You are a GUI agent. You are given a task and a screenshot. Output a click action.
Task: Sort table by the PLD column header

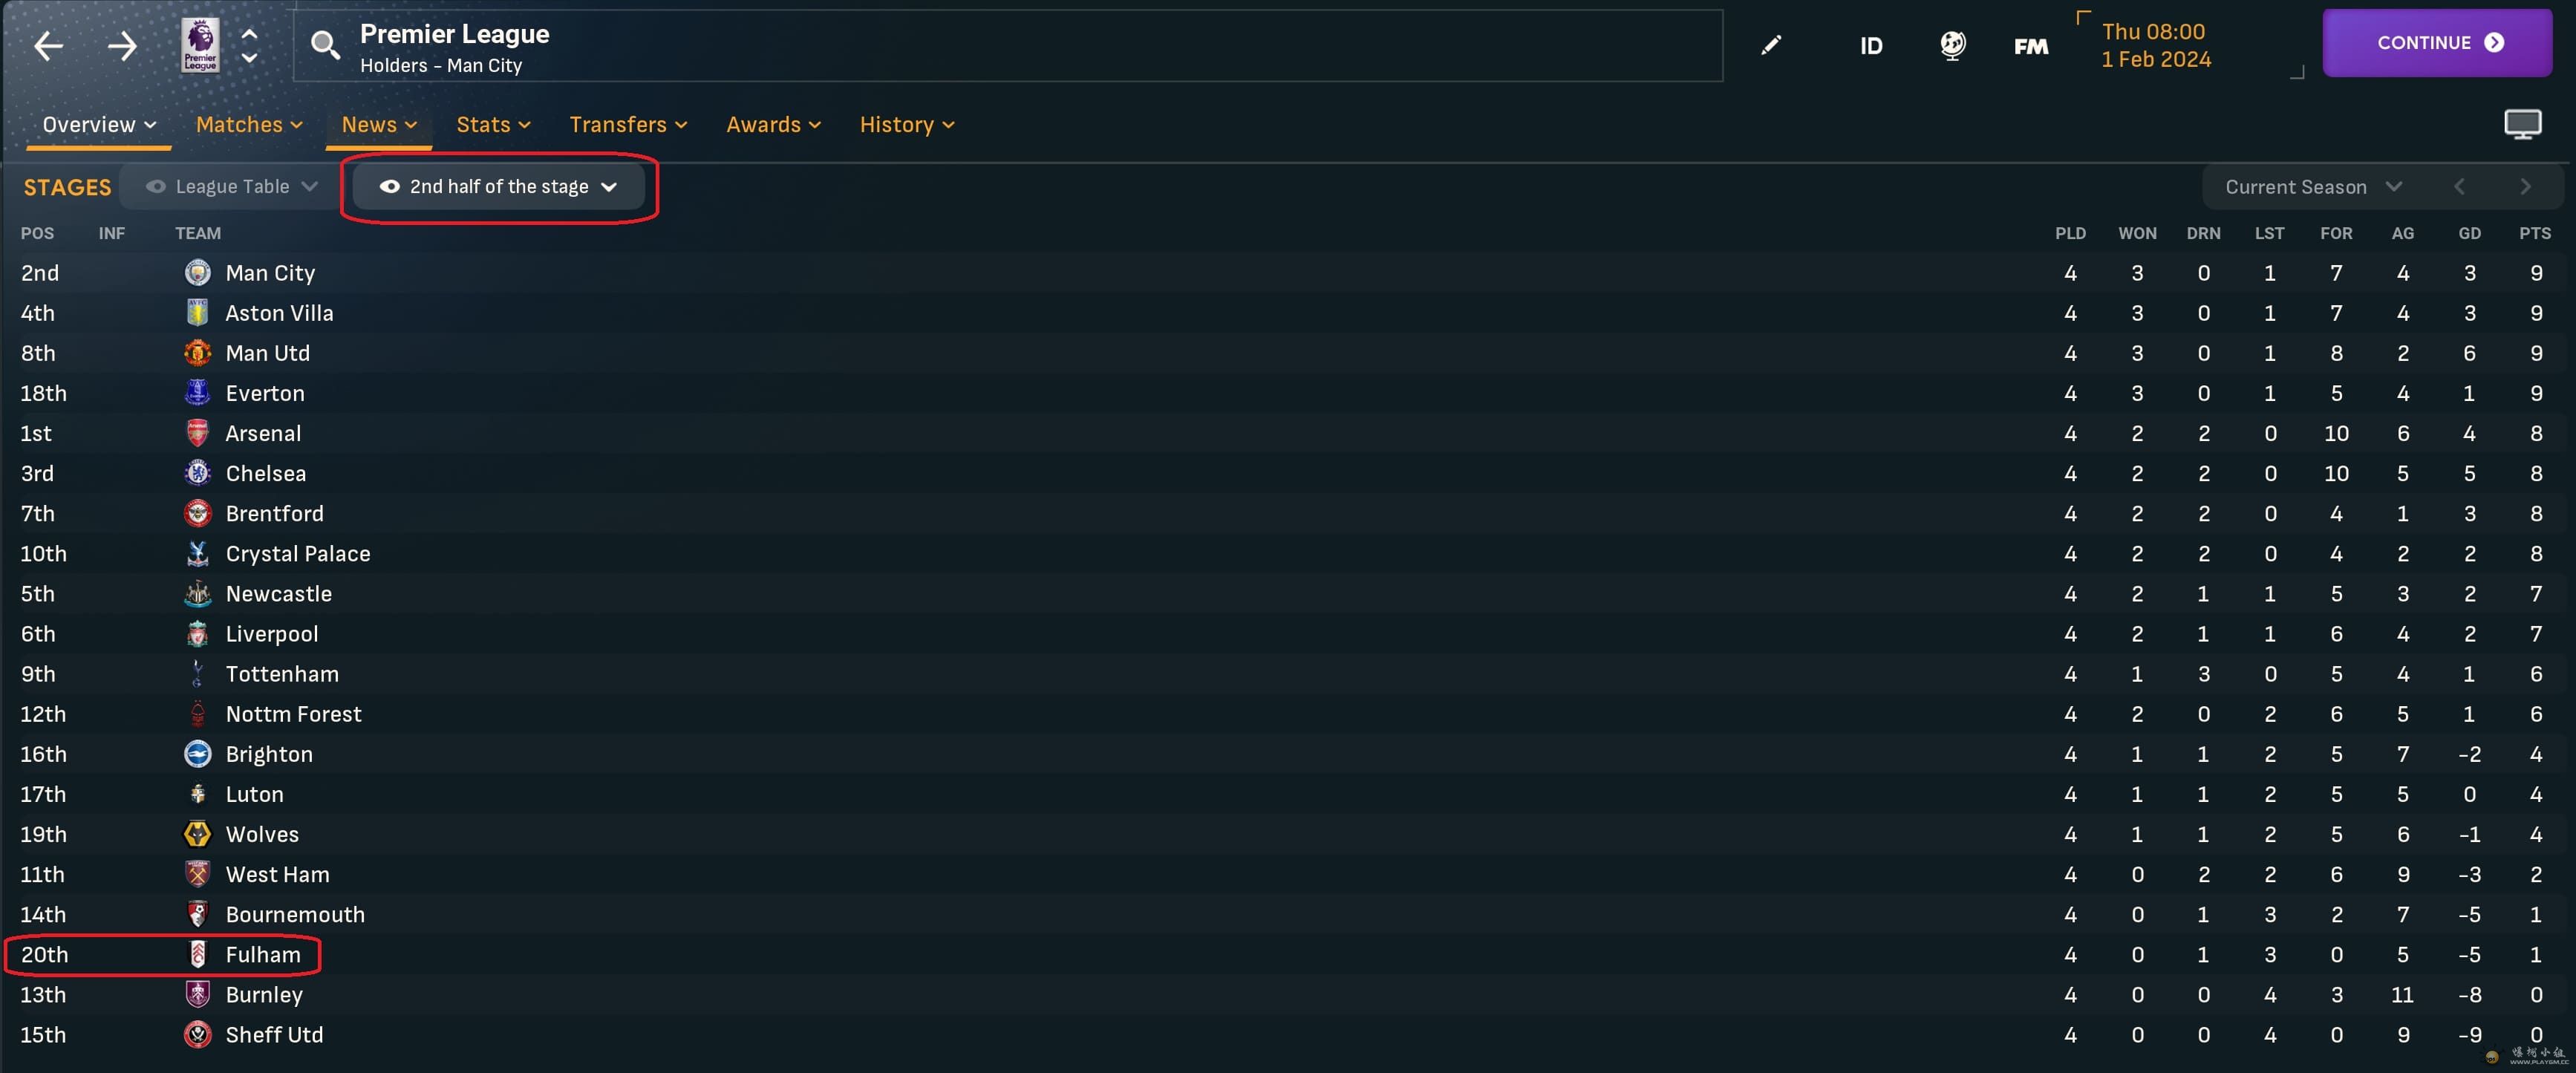(x=2070, y=233)
